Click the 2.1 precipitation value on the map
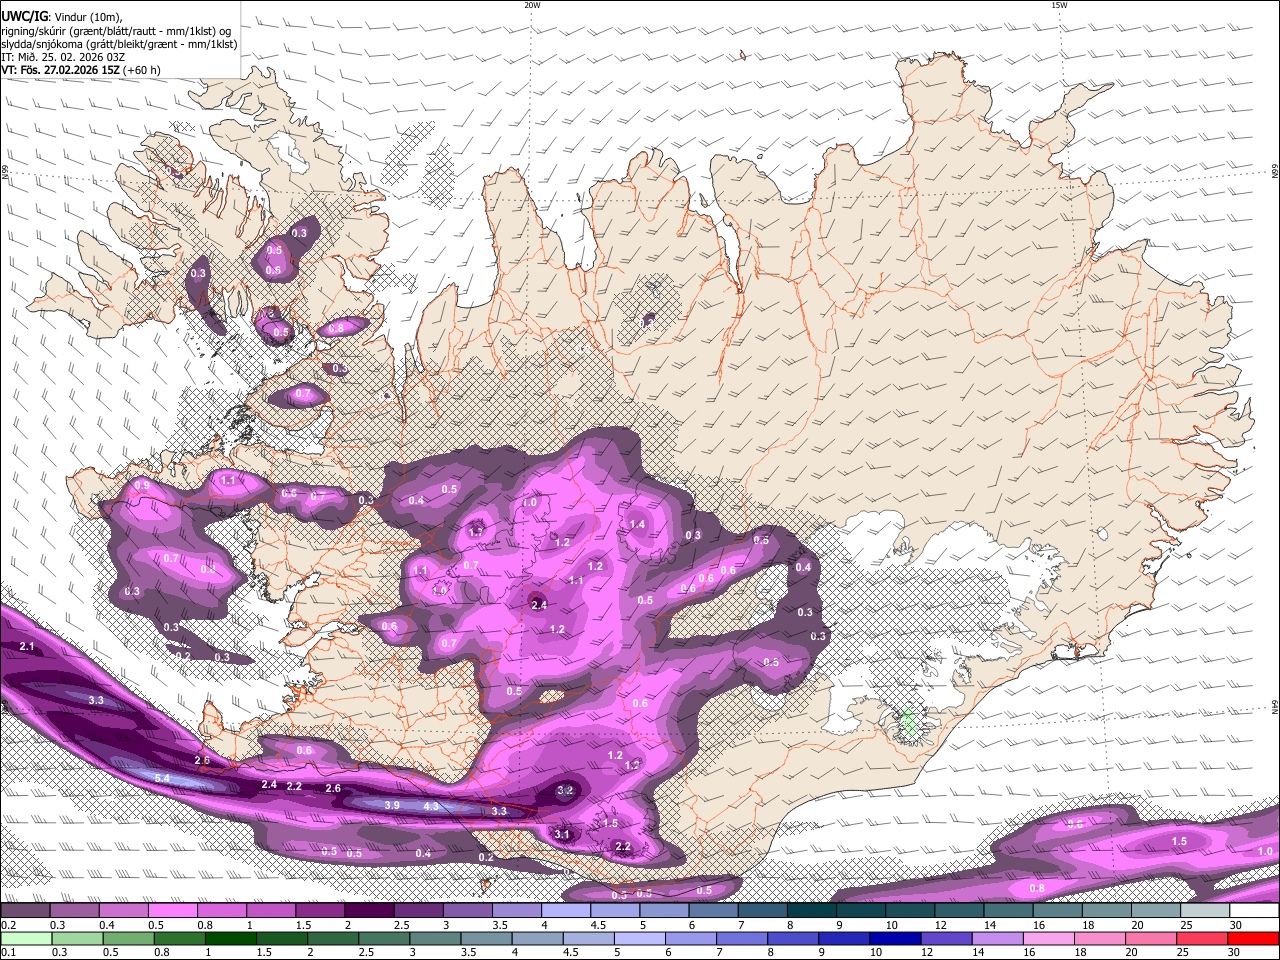 click(27, 647)
